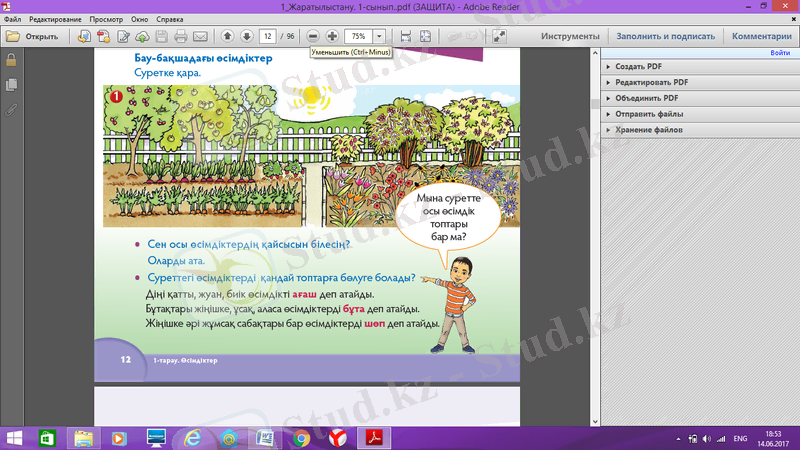Click the email envelope toolbar icon

coord(200,37)
